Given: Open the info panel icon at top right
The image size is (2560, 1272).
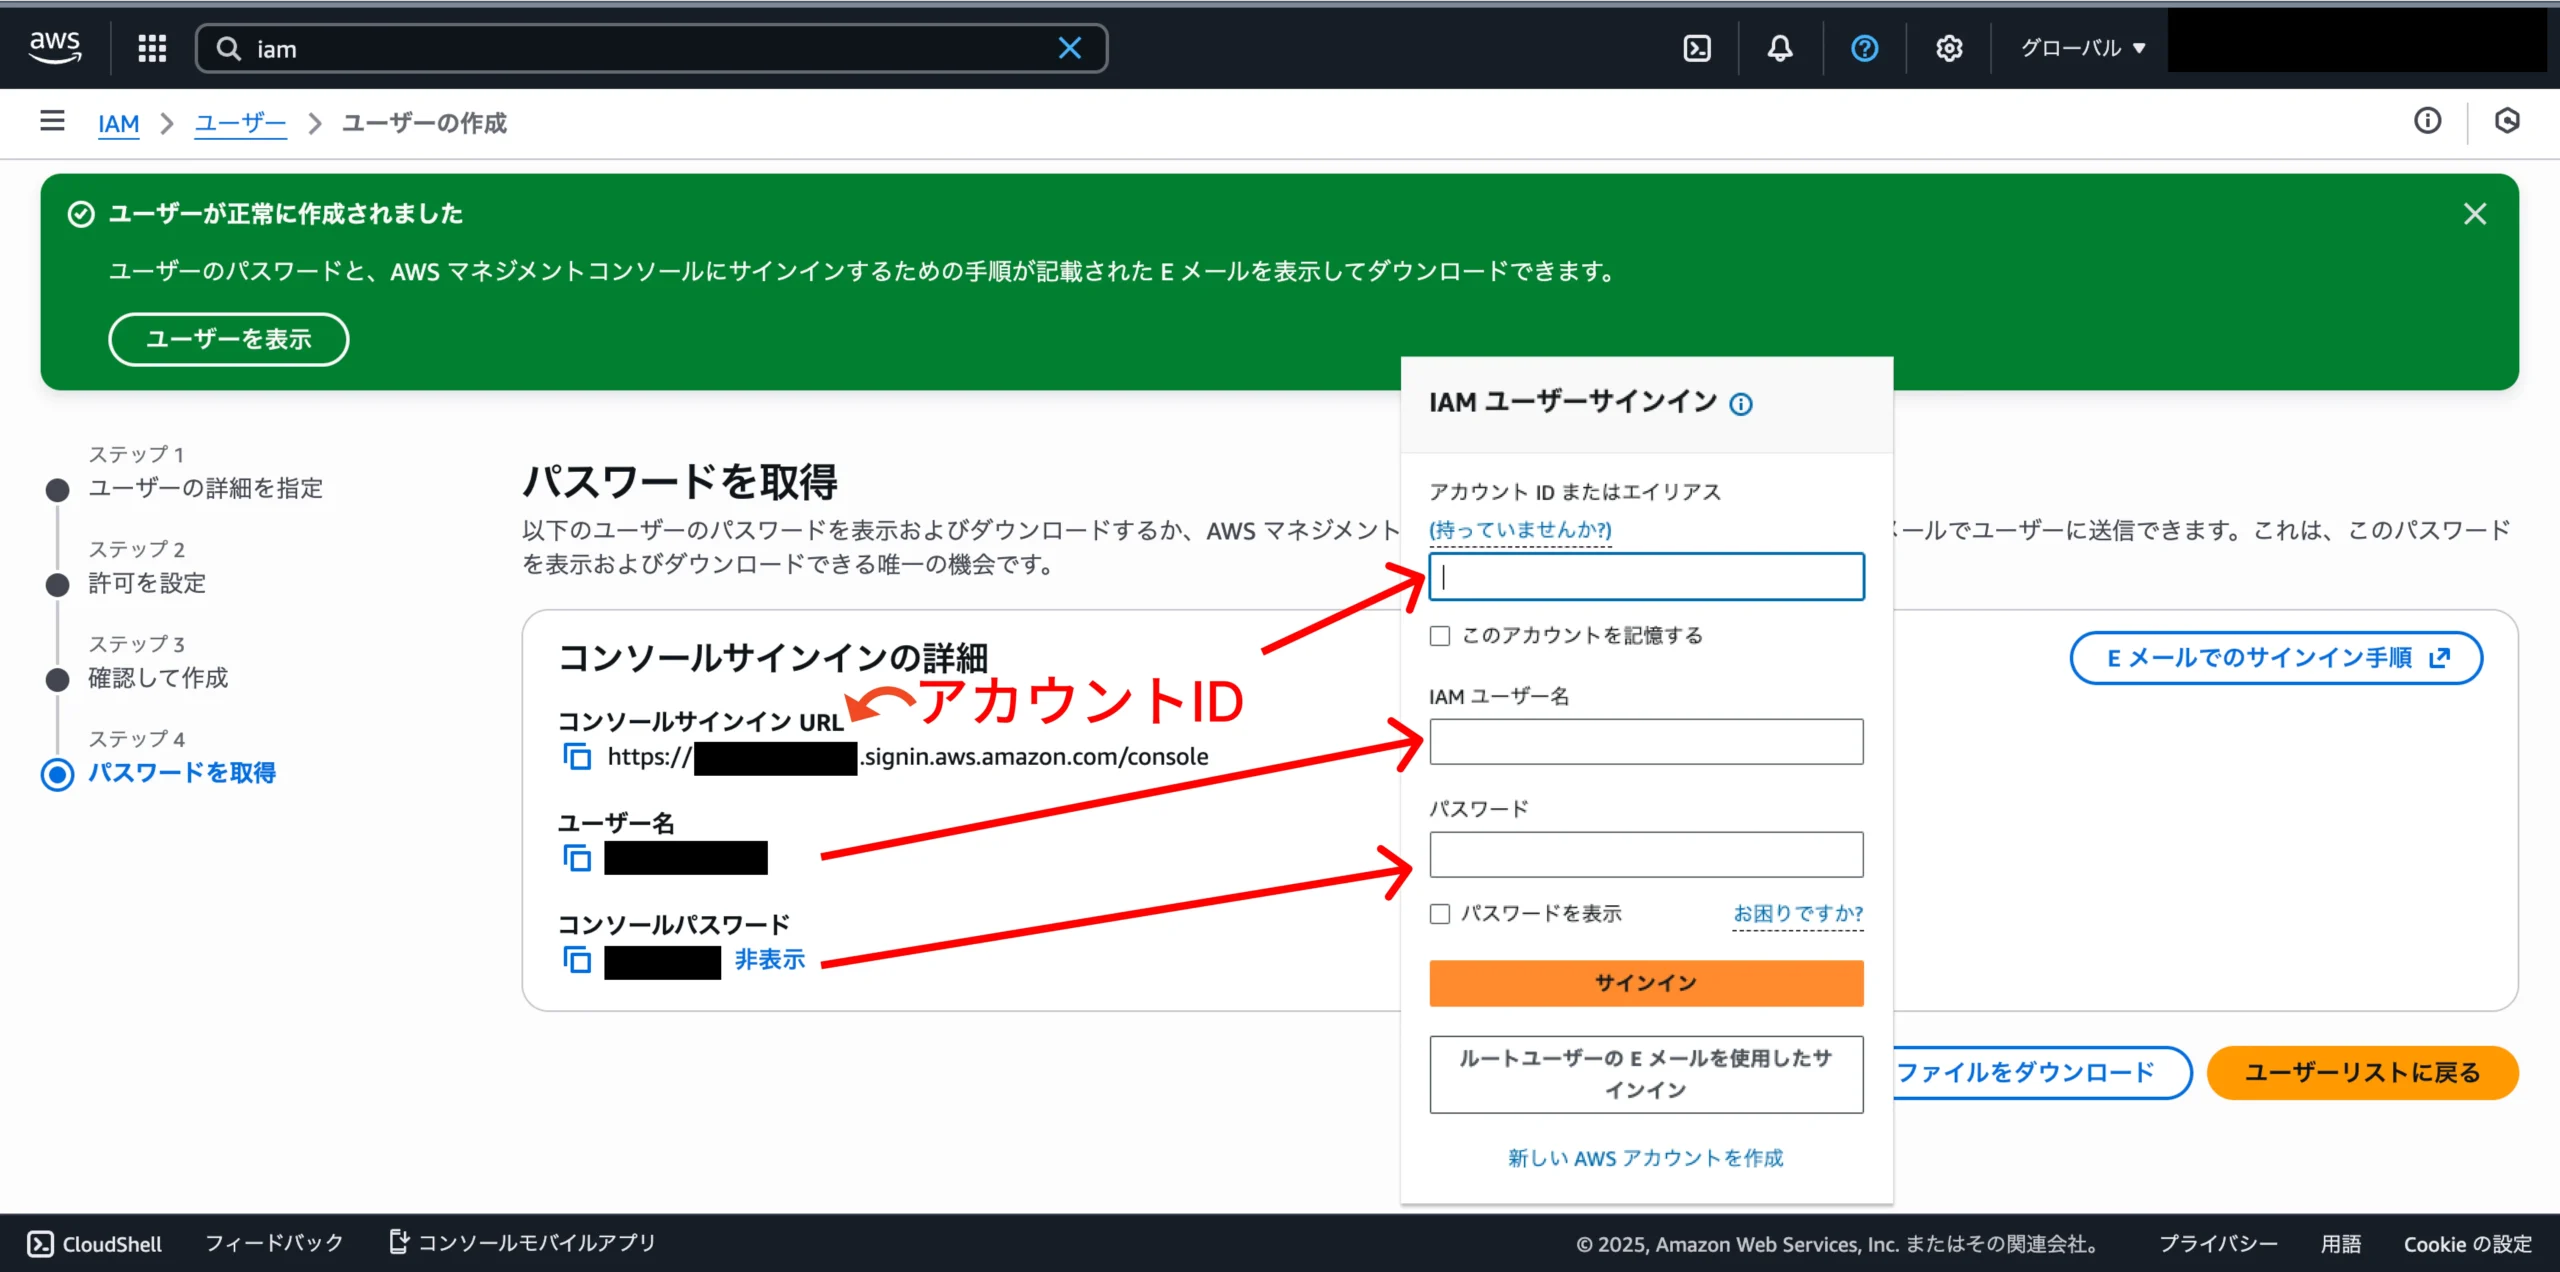Looking at the screenshot, I should click(x=2427, y=121).
